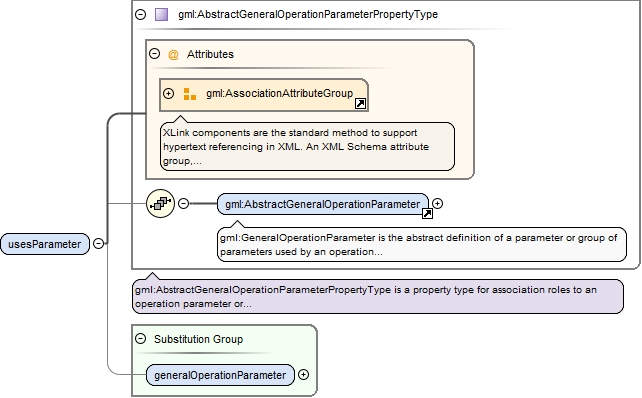642x398 pixels.
Task: Collapse the Attributes section
Action: 154,54
